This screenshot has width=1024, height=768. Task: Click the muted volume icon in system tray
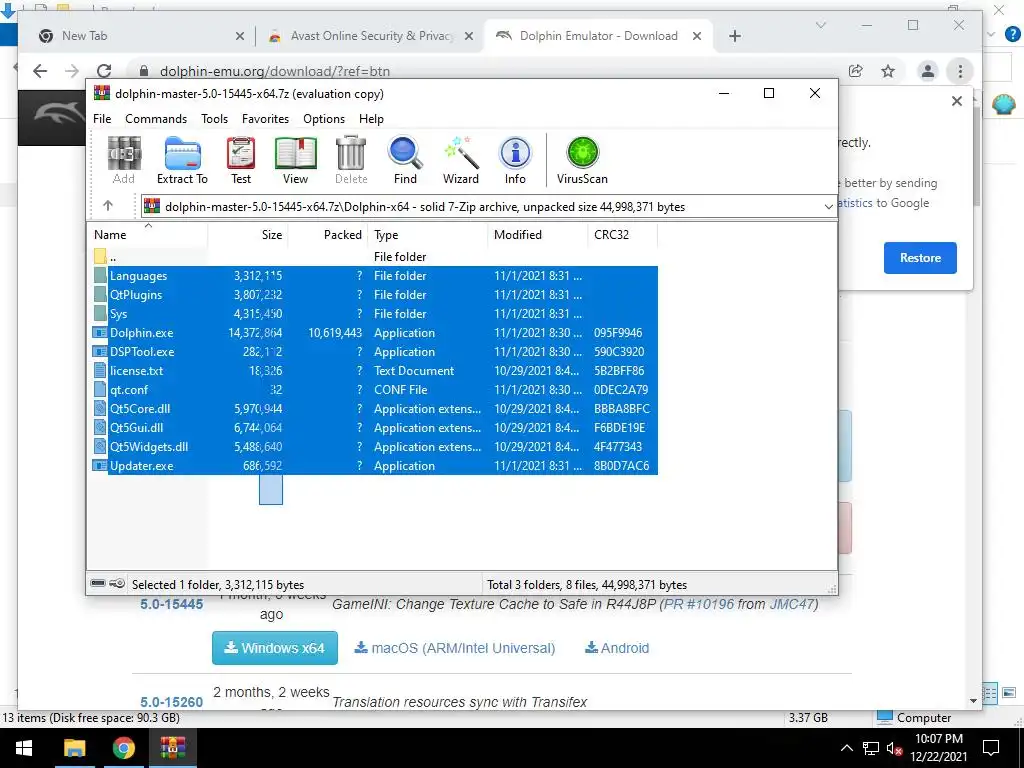[x=894, y=748]
